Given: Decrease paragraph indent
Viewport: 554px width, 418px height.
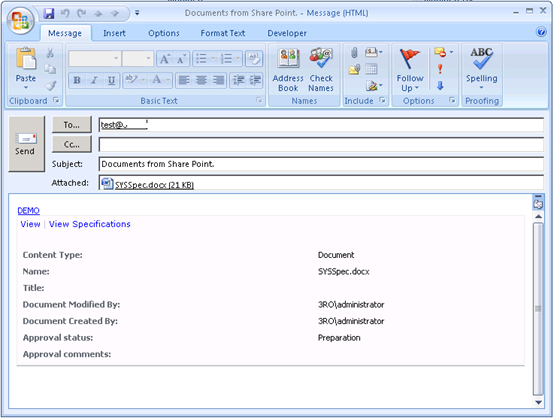Looking at the screenshot, I should point(238,80).
